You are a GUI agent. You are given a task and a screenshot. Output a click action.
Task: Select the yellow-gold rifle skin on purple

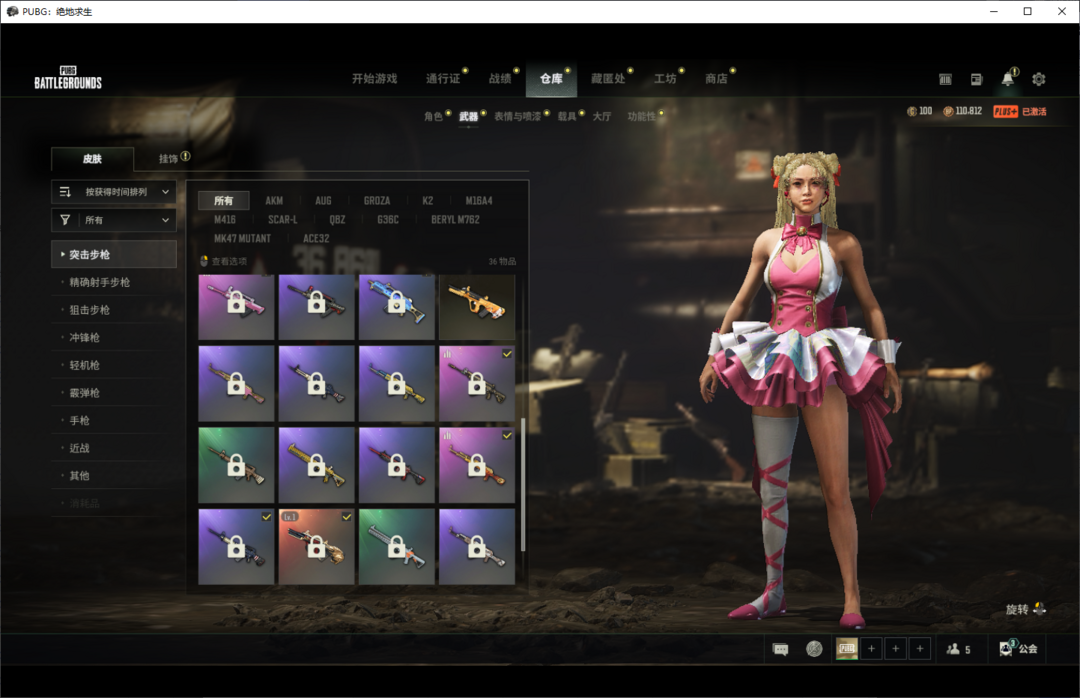(317, 465)
